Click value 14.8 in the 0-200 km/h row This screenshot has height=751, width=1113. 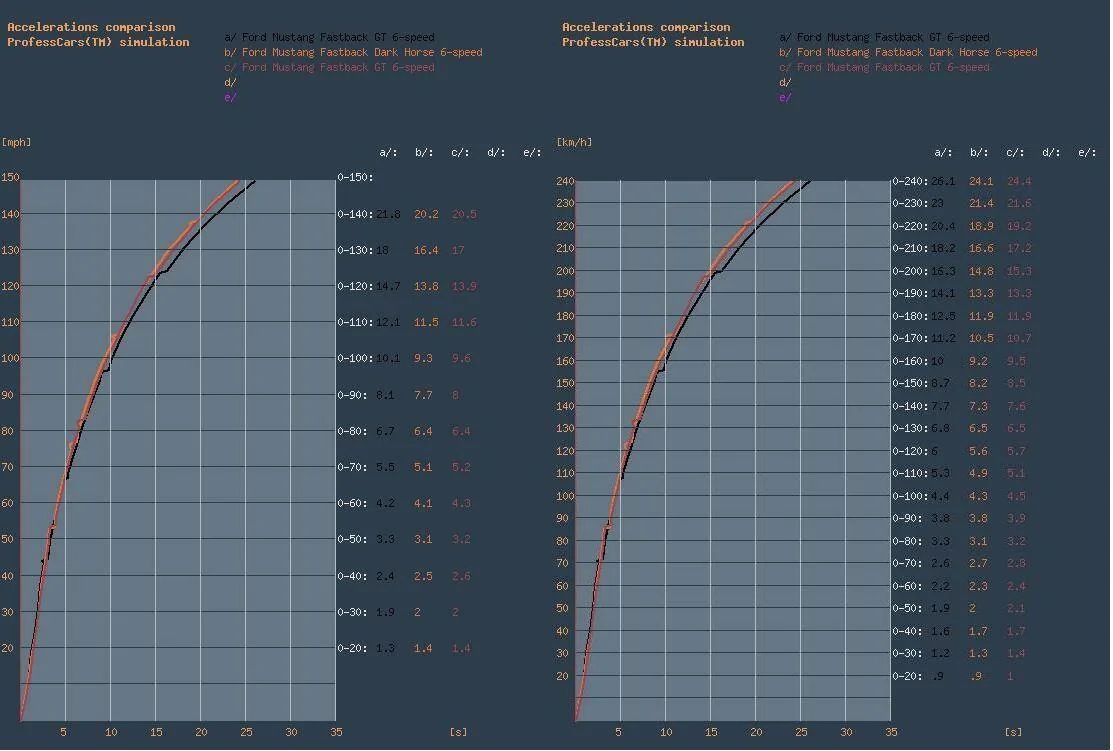coord(981,271)
